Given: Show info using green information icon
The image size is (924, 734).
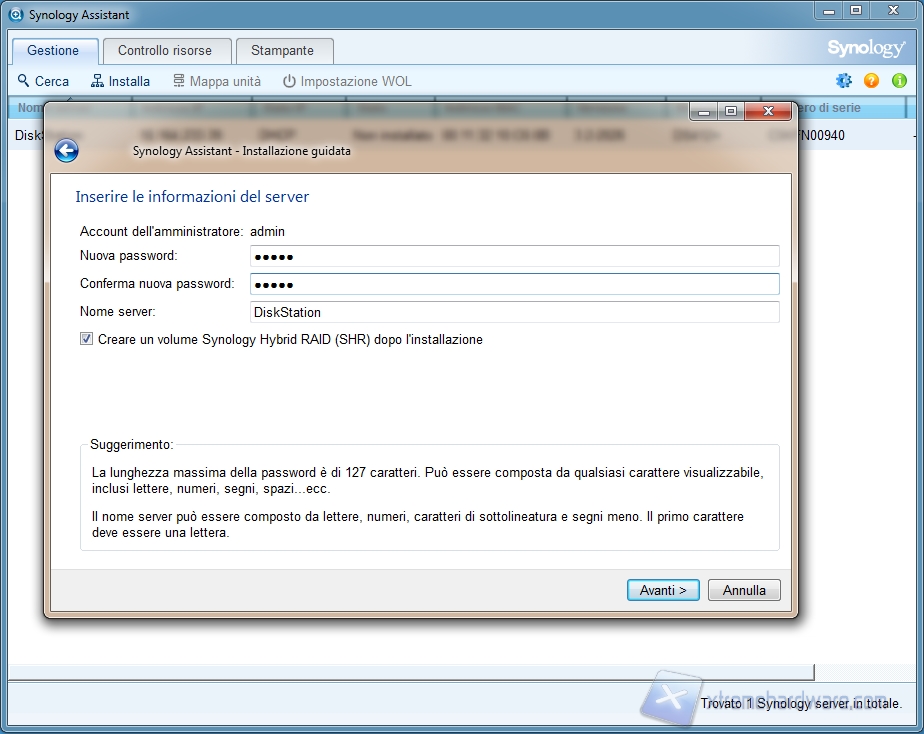Looking at the screenshot, I should [899, 81].
